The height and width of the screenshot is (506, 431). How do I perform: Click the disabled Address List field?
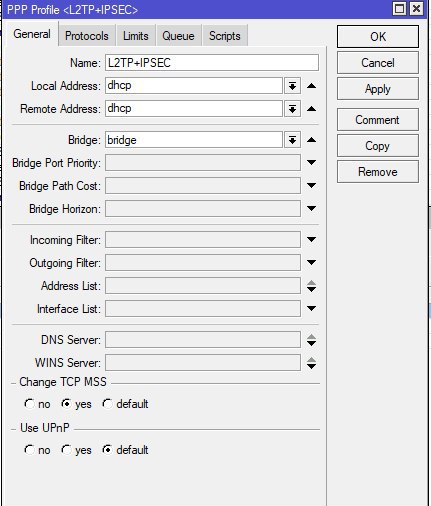click(203, 286)
